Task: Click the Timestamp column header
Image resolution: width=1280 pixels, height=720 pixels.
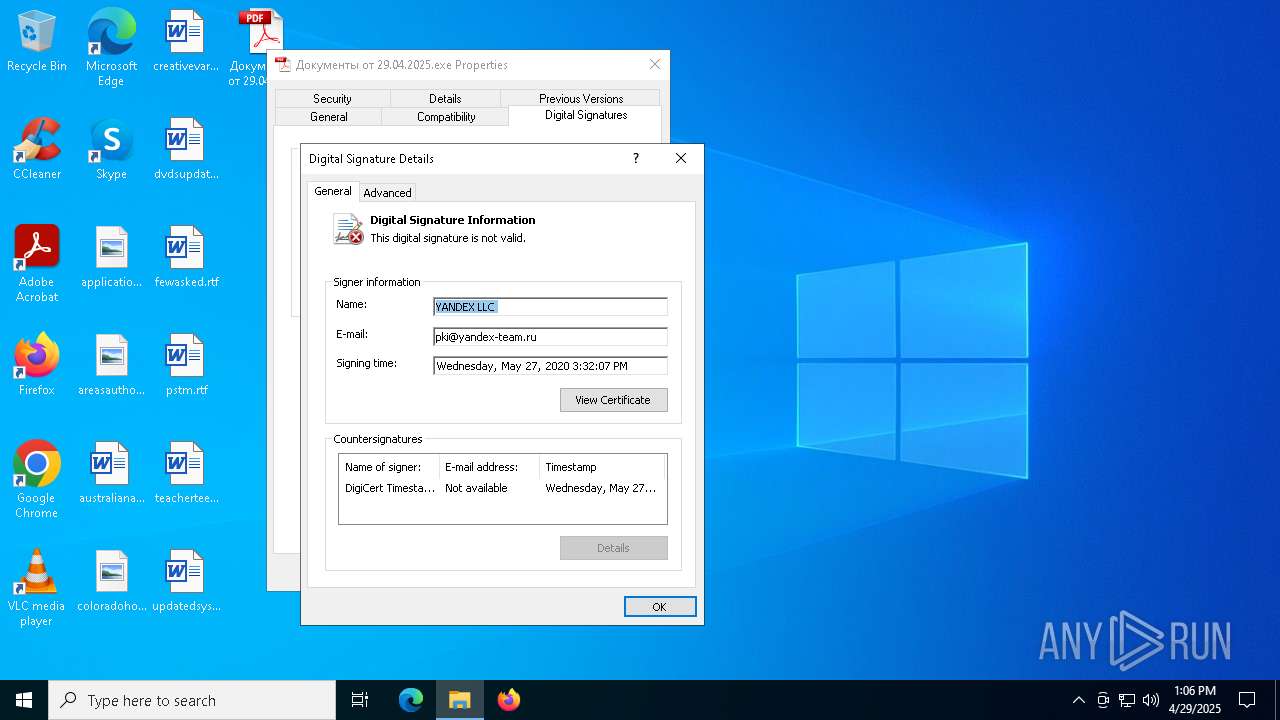Action: tap(602, 467)
